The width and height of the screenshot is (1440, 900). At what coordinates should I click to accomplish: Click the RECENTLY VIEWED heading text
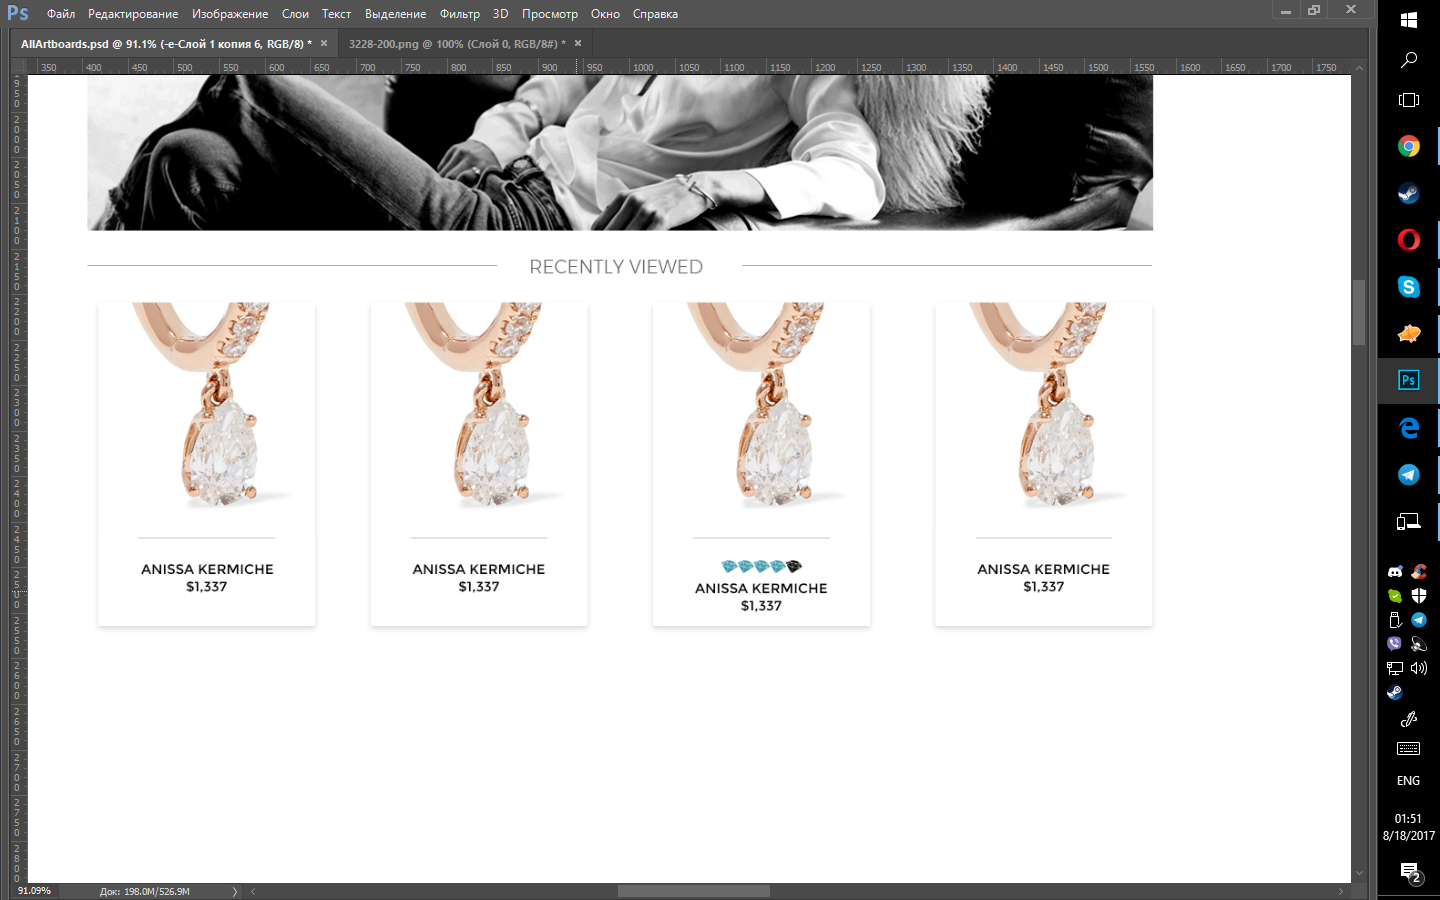point(616,267)
